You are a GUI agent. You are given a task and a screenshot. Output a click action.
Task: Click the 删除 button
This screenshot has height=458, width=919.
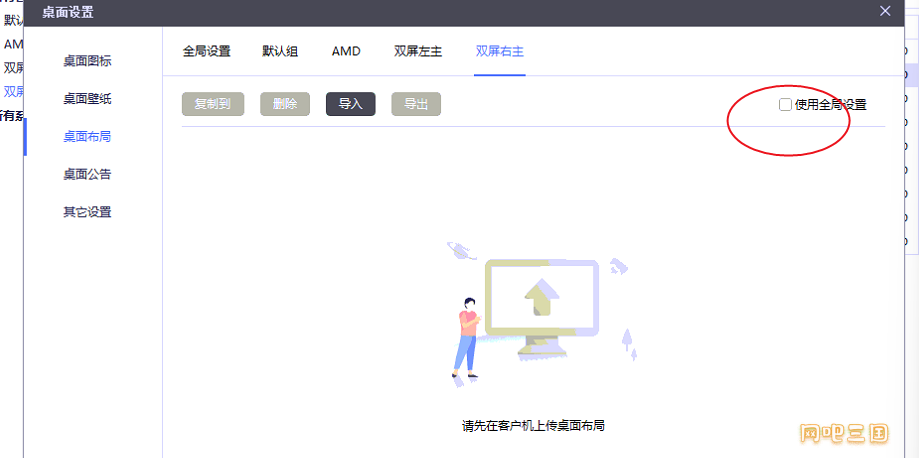285,104
